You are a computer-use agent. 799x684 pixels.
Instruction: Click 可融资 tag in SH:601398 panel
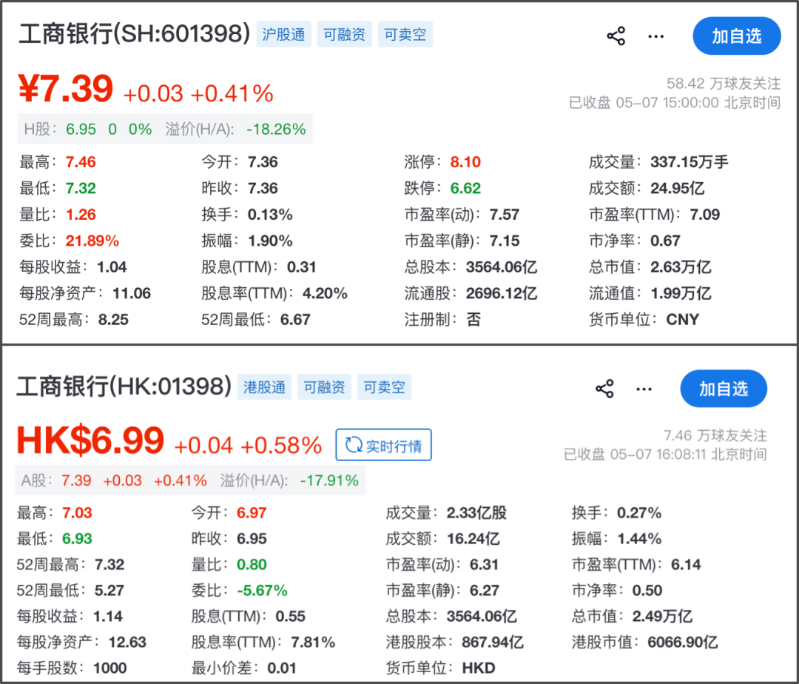pyautogui.click(x=344, y=34)
